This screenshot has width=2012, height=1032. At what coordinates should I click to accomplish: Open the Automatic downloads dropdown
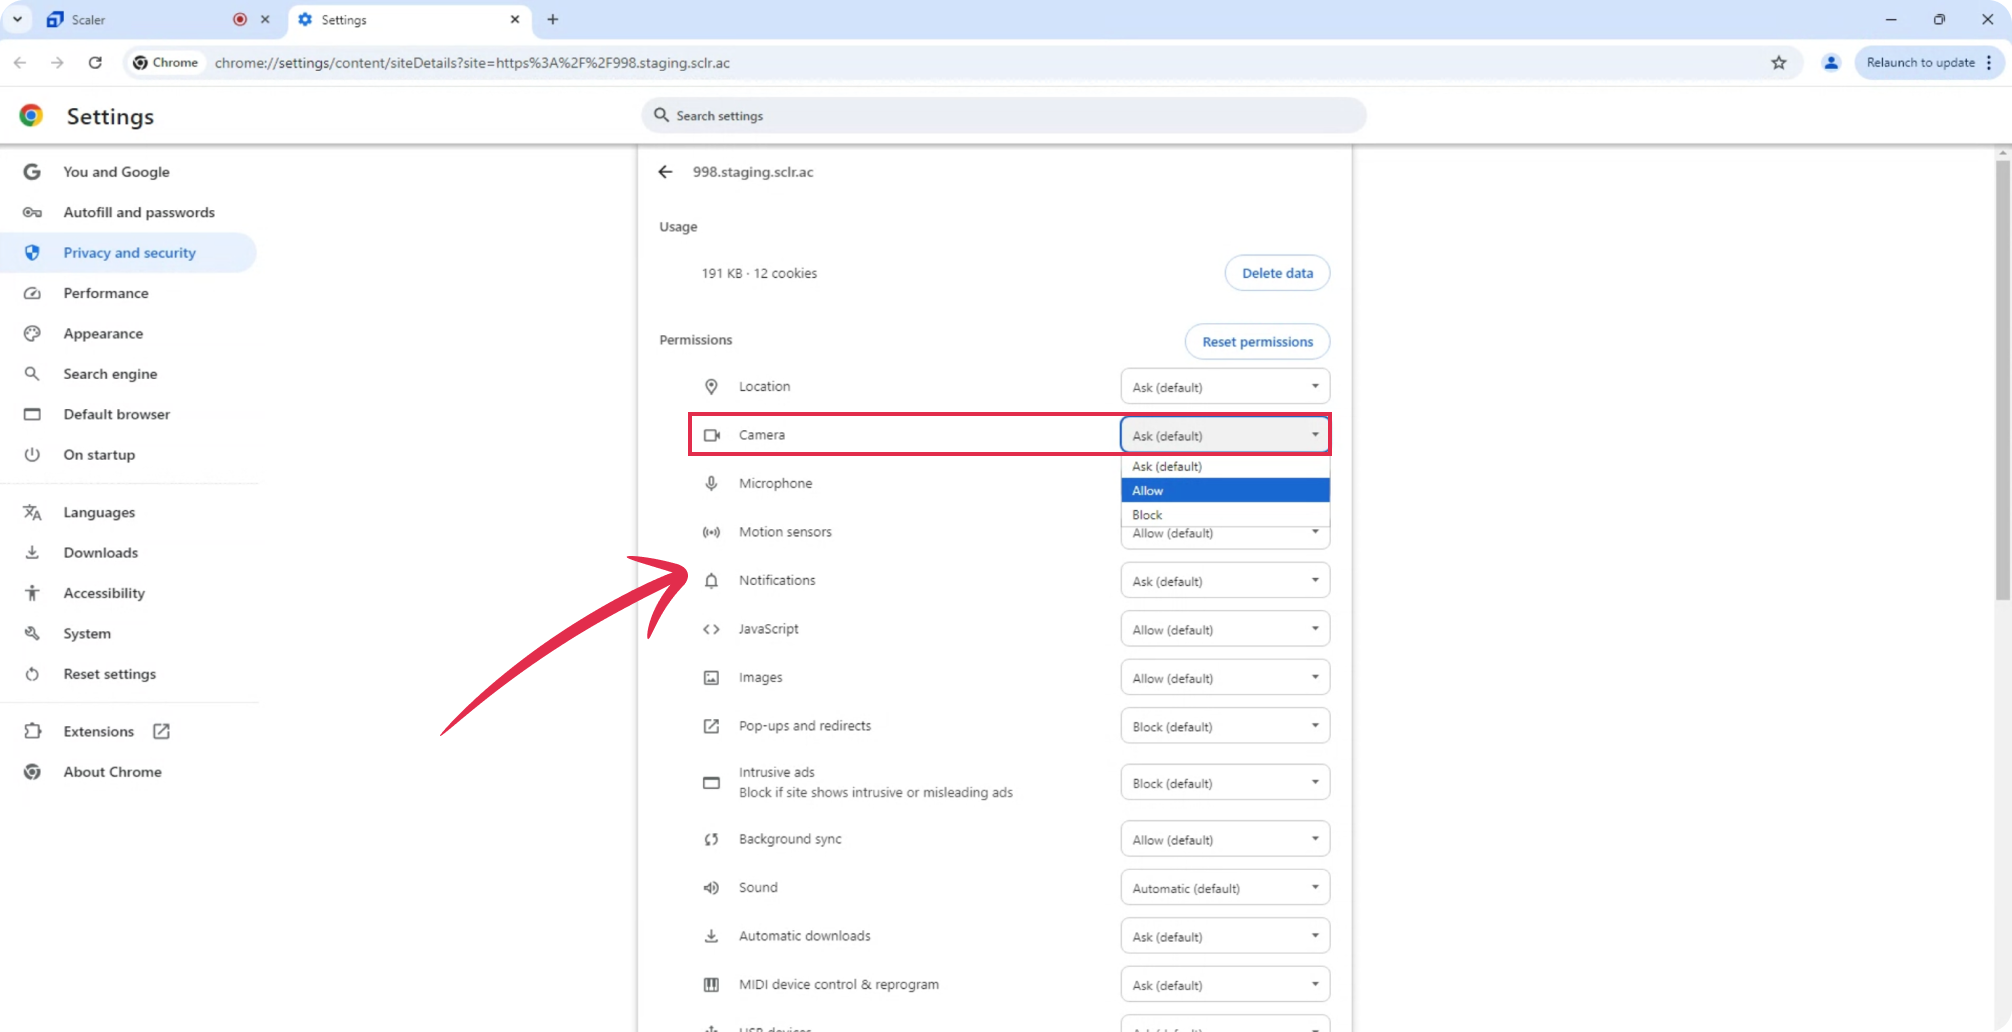[x=1225, y=936]
